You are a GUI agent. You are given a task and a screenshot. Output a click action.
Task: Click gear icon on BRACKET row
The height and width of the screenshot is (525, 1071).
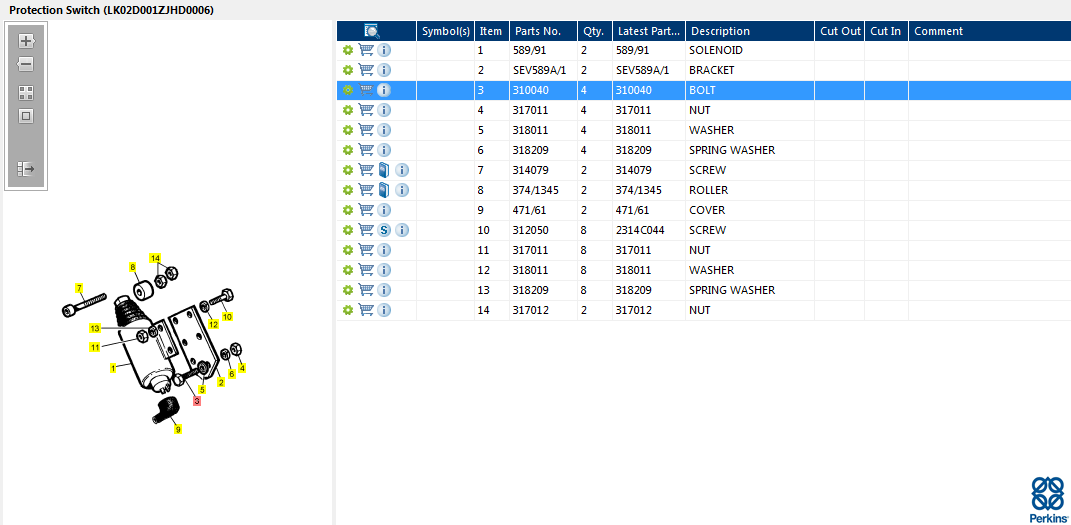tap(348, 70)
